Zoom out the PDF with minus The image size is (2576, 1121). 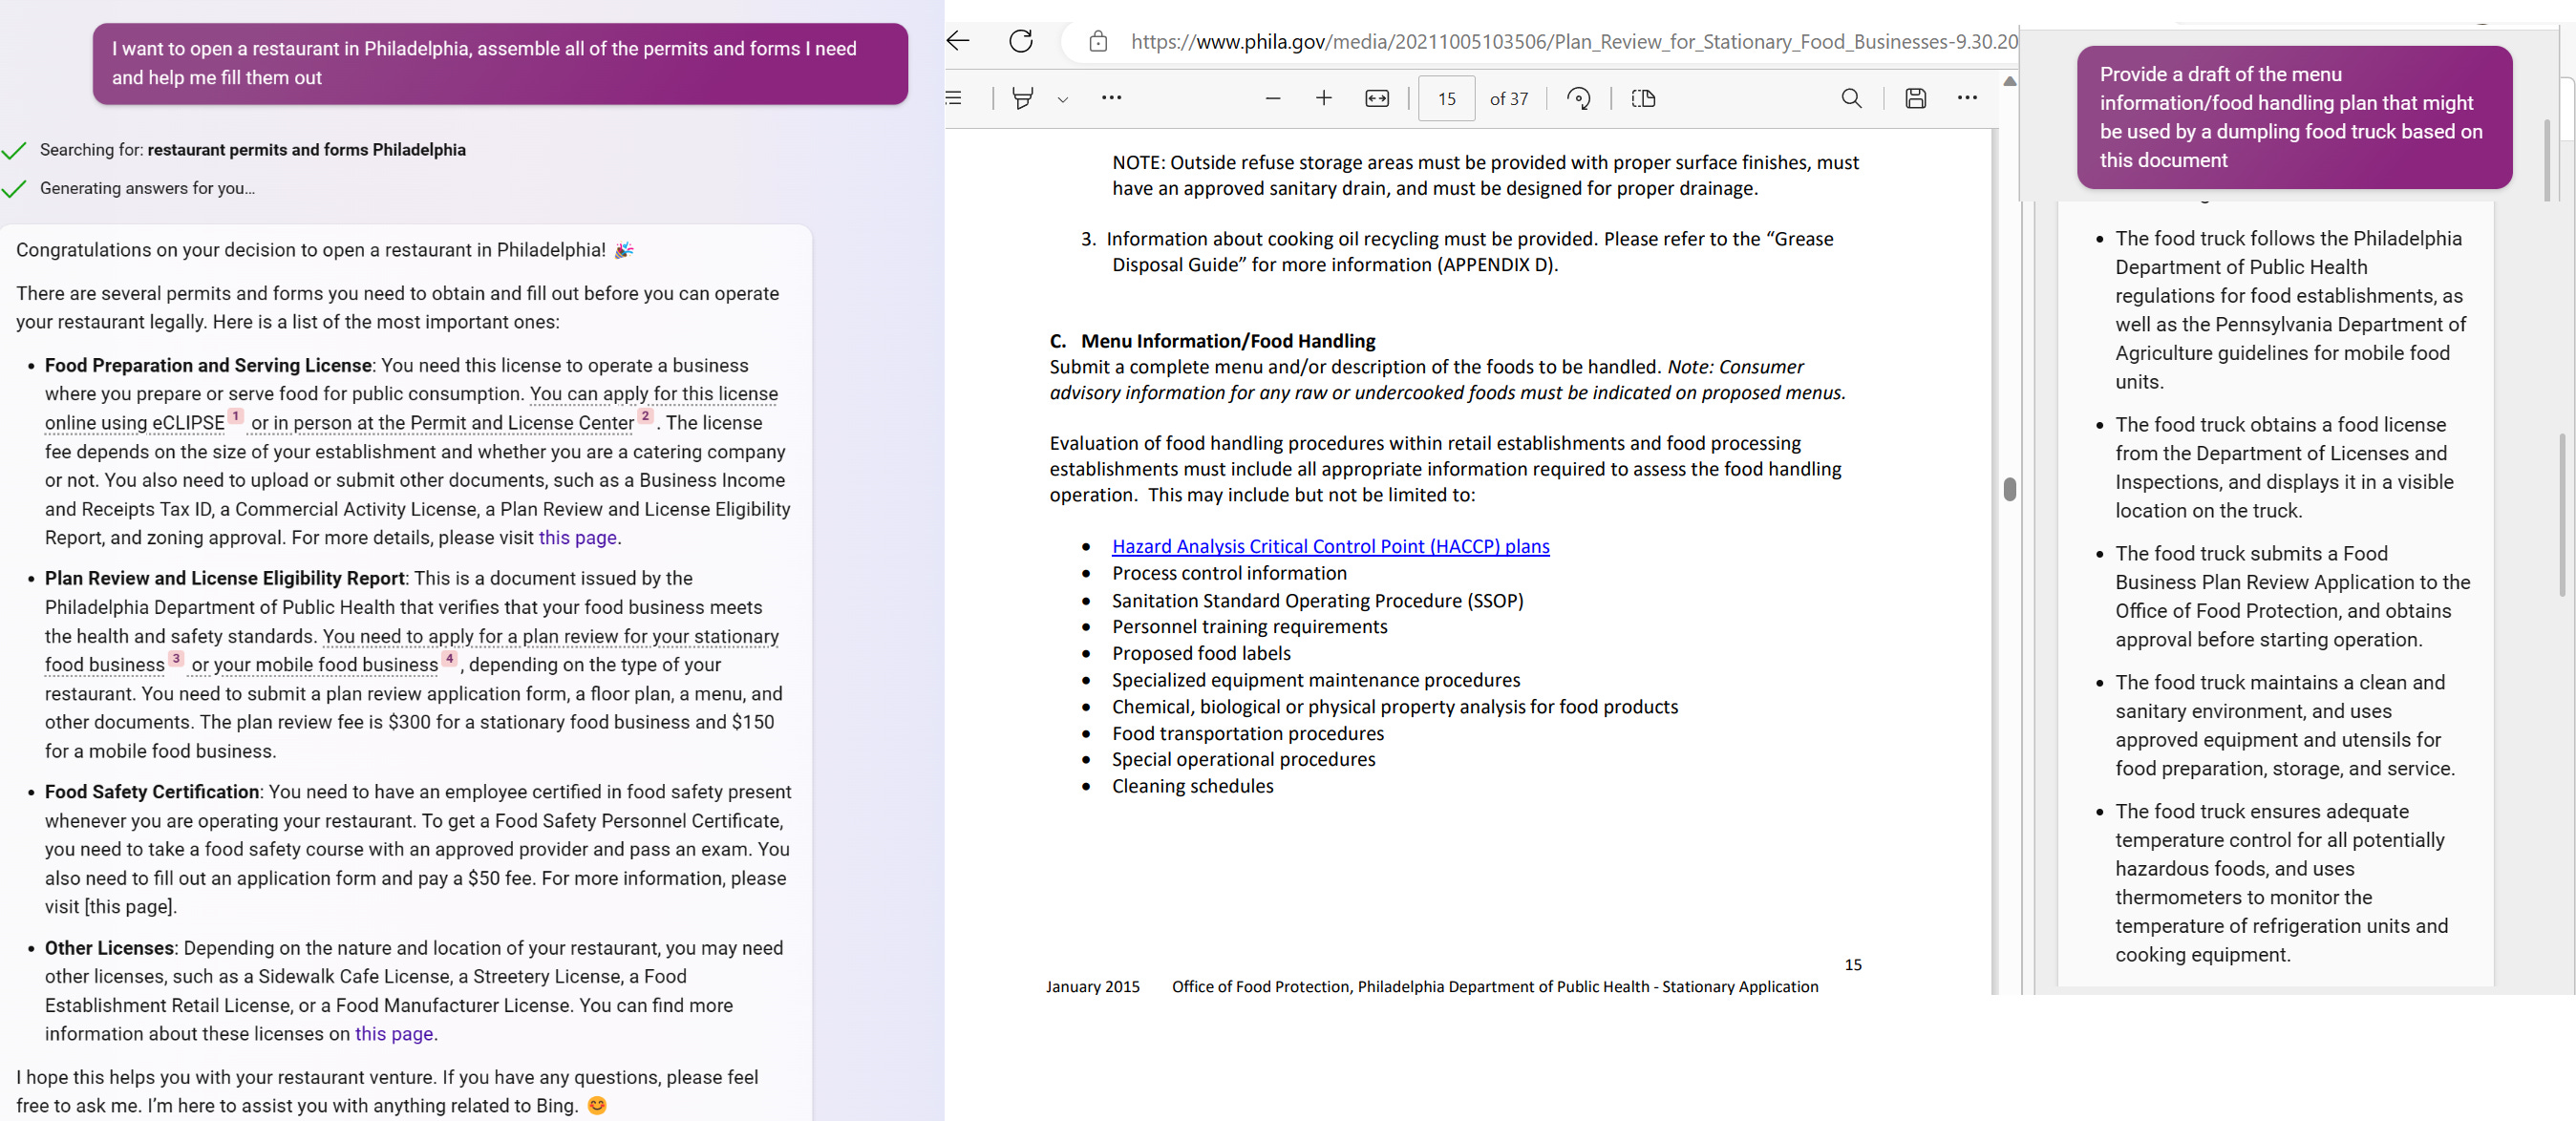1272,98
